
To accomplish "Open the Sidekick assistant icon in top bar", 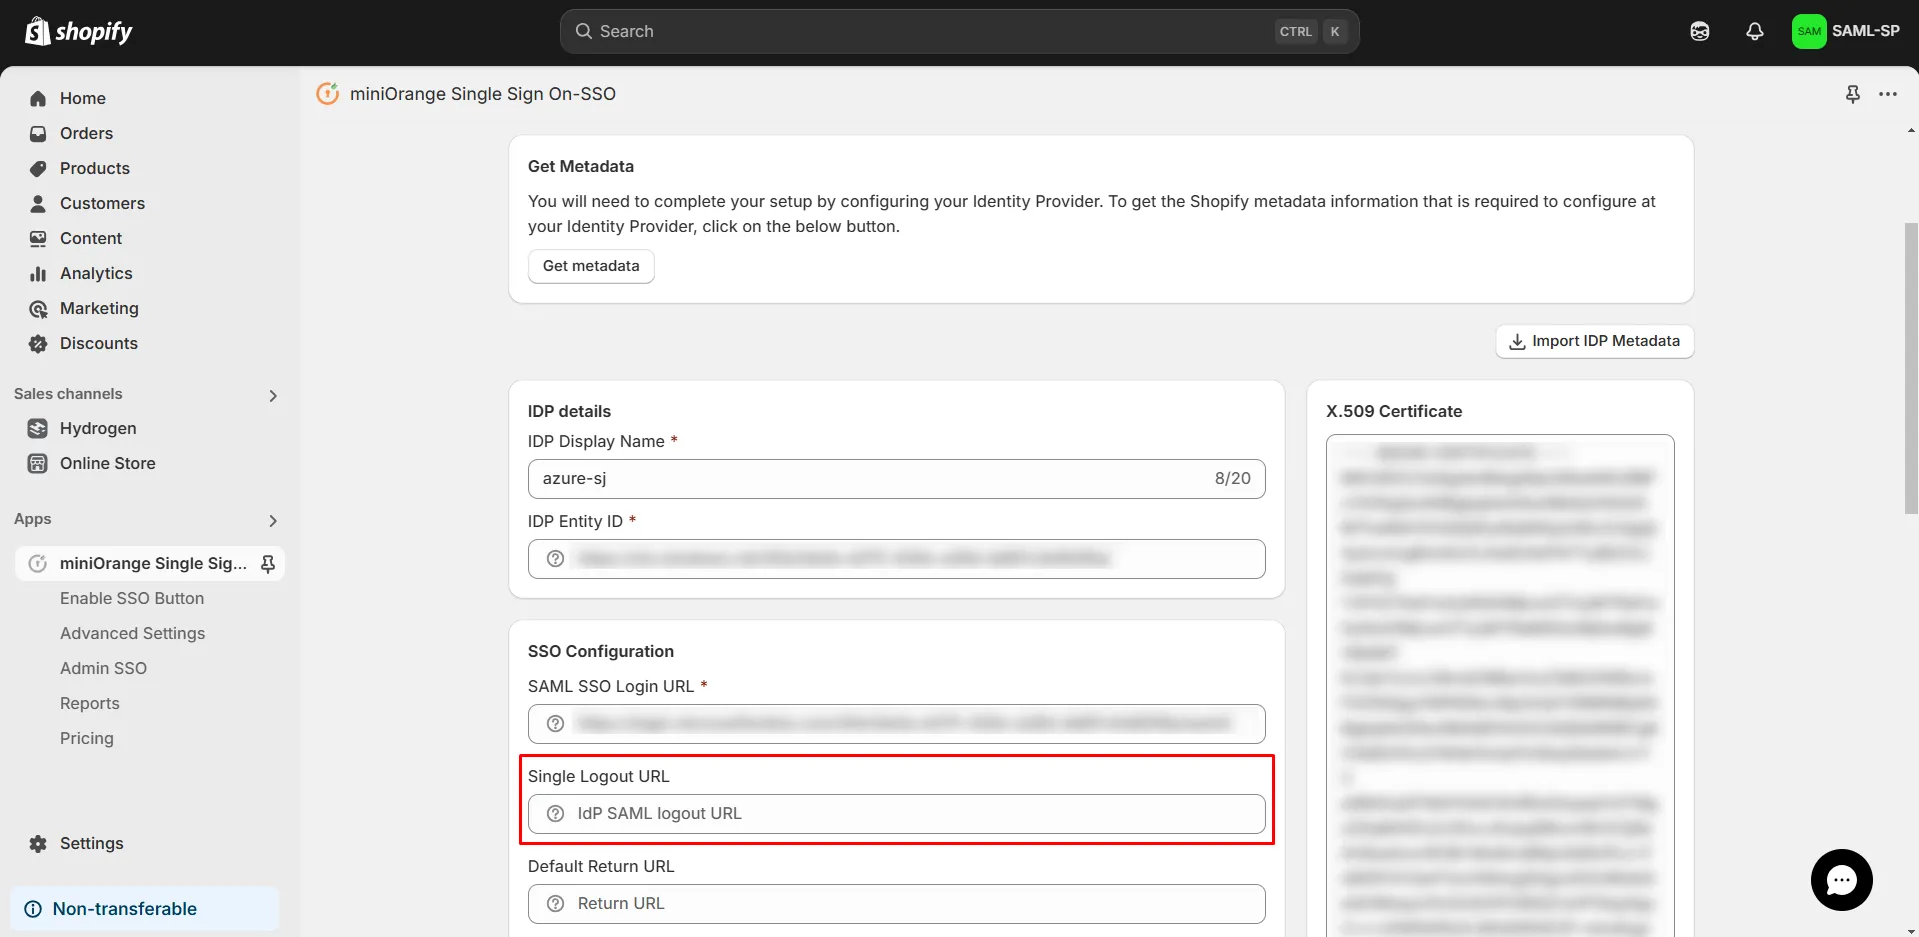I will pyautogui.click(x=1699, y=31).
